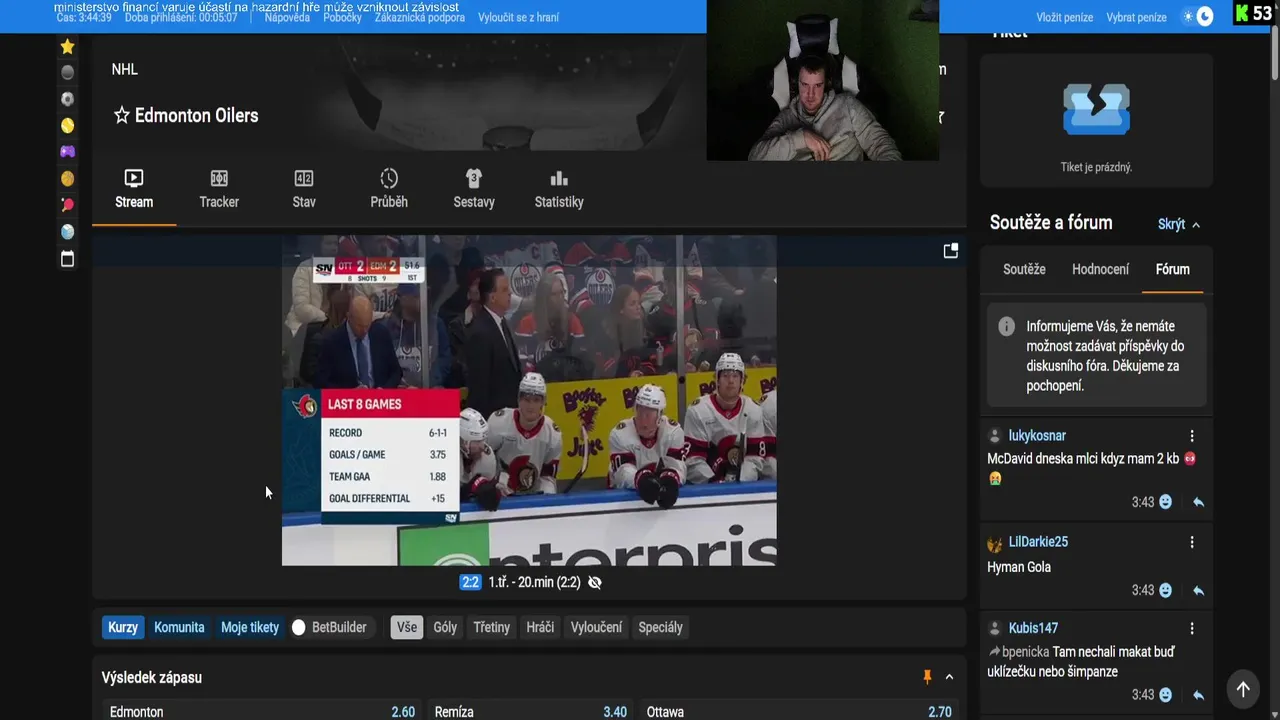Switch to the Tracker tab
Screen dimensions: 1280x720
219,189
